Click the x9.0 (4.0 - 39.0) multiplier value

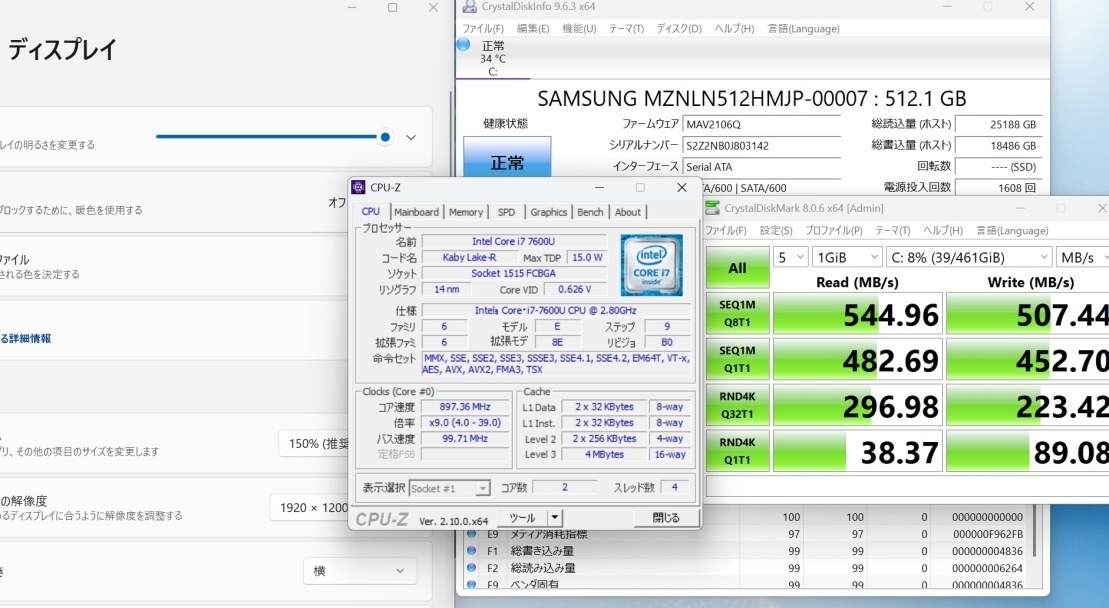[465, 422]
